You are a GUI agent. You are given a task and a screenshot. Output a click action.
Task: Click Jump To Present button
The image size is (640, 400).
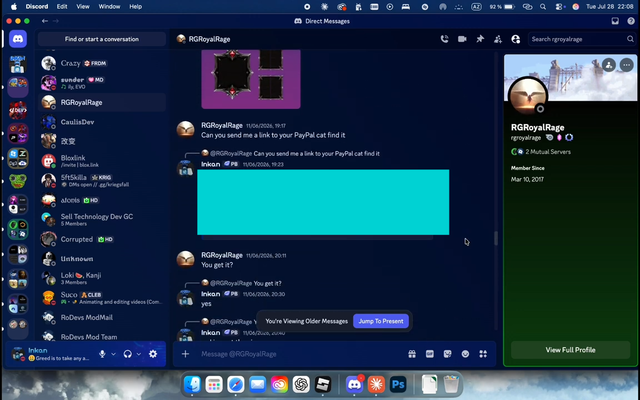coord(381,321)
